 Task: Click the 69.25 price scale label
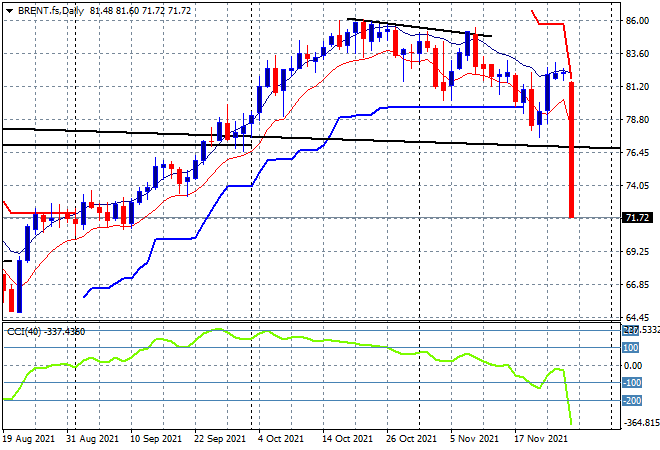[637, 252]
